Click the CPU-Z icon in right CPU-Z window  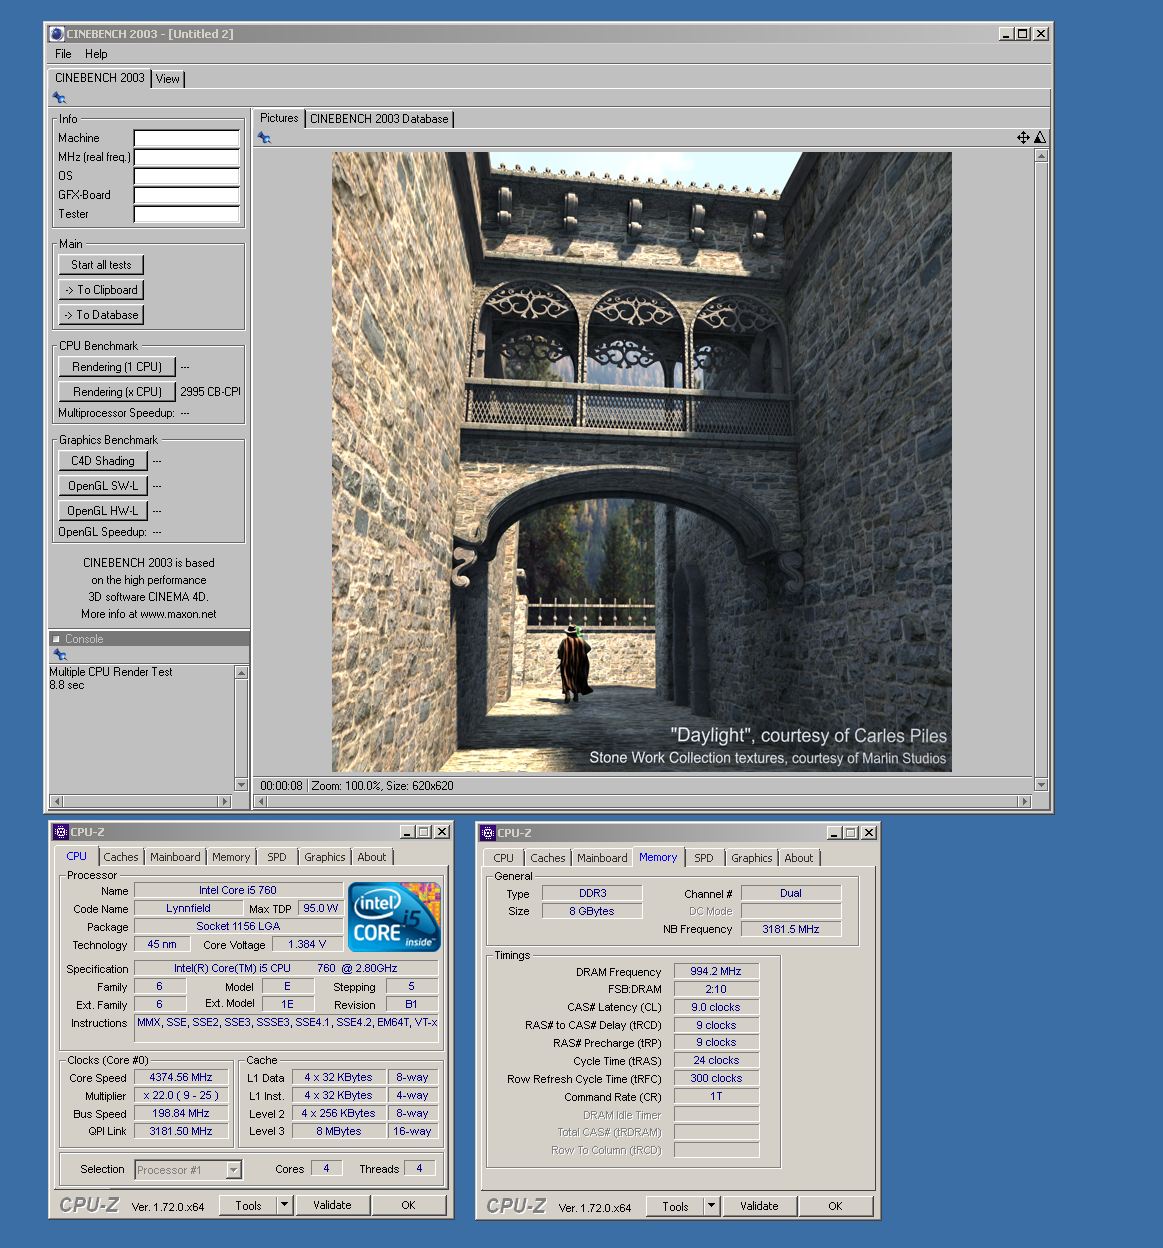click(488, 833)
